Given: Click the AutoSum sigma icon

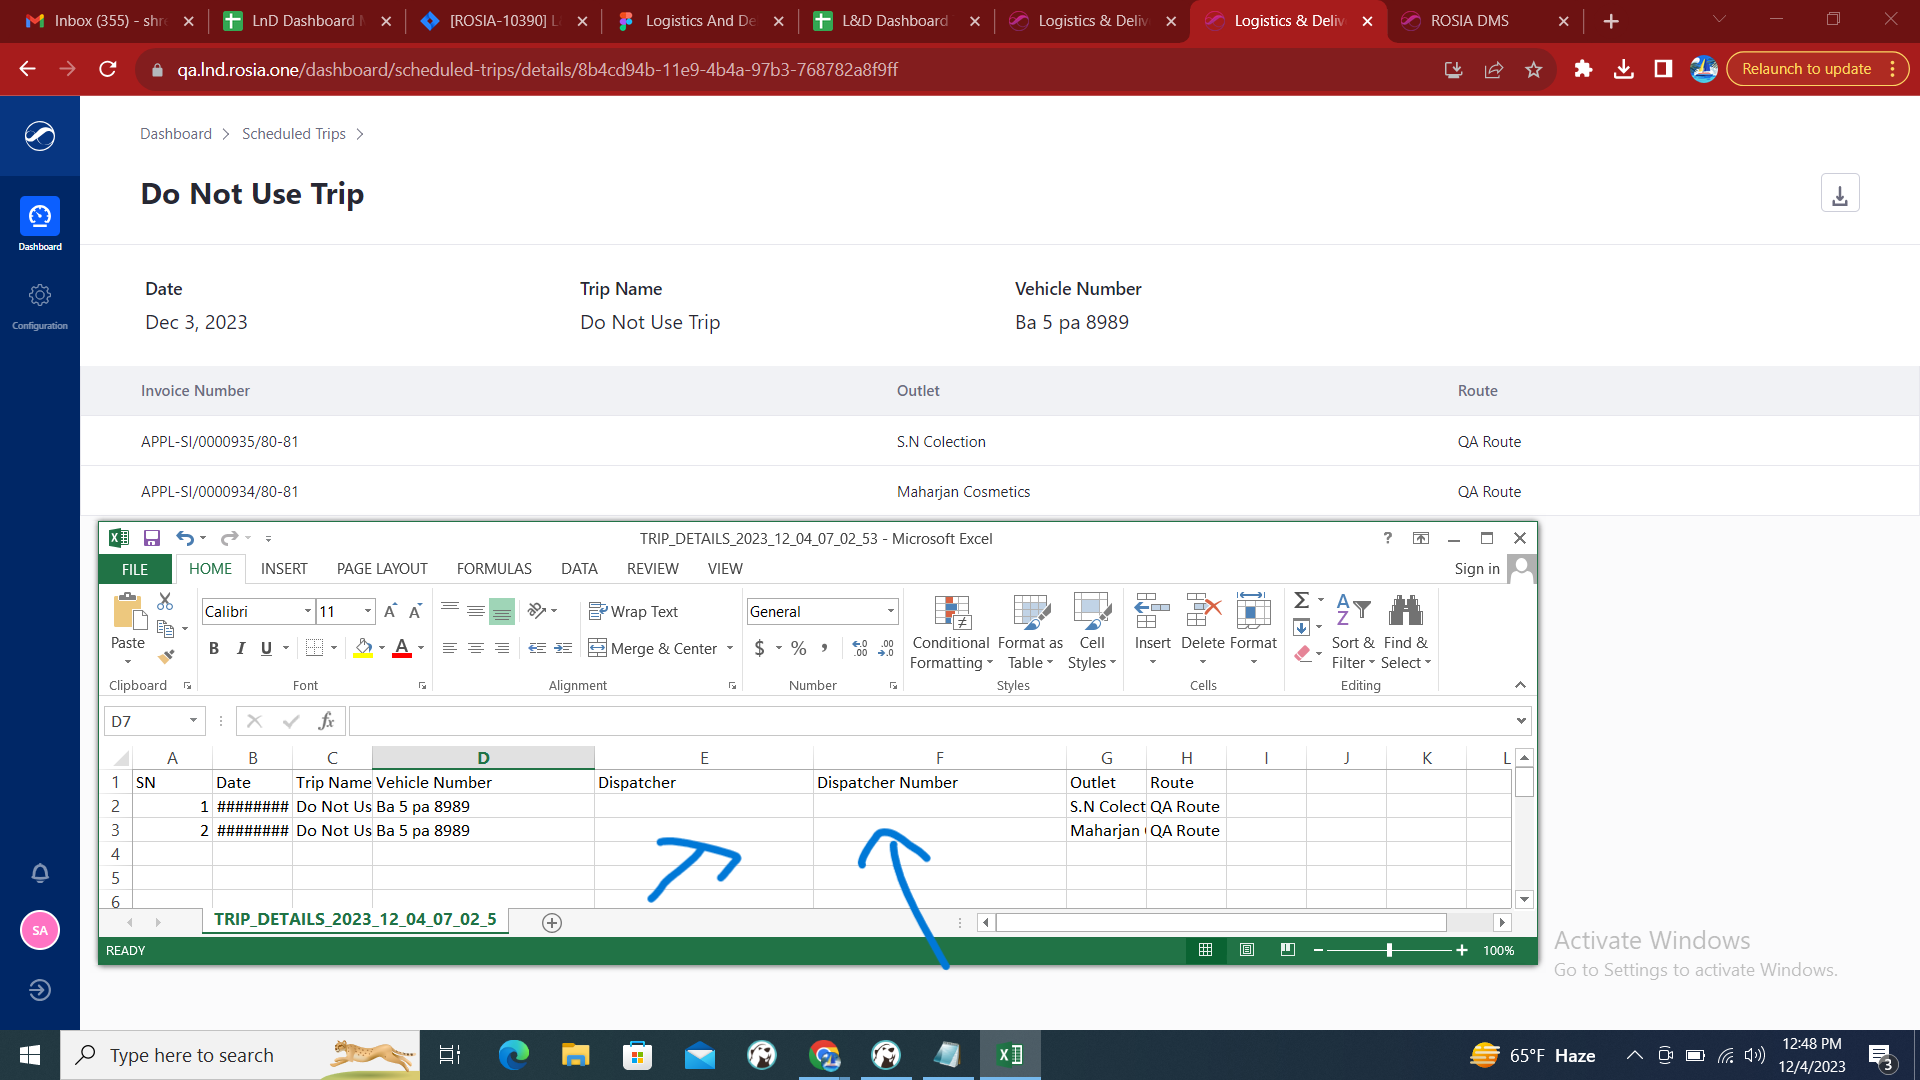Looking at the screenshot, I should tap(1301, 600).
